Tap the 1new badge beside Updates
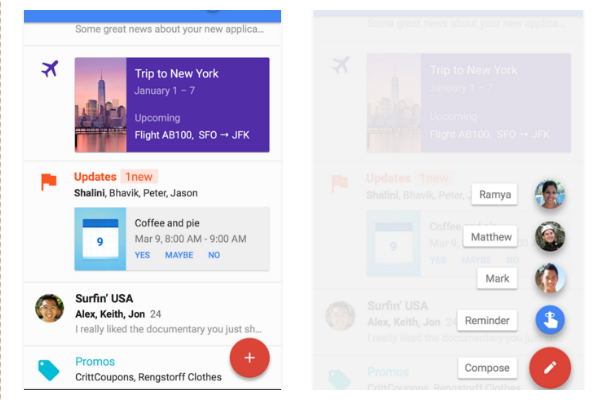The height and width of the screenshot is (400, 600). click(139, 177)
